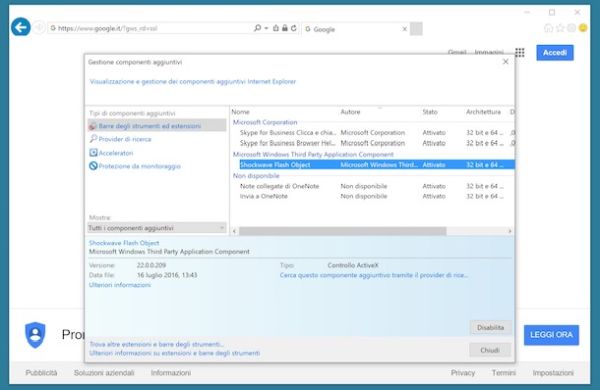Click the browser forward arrow
600x390 pixels.
coord(39,28)
